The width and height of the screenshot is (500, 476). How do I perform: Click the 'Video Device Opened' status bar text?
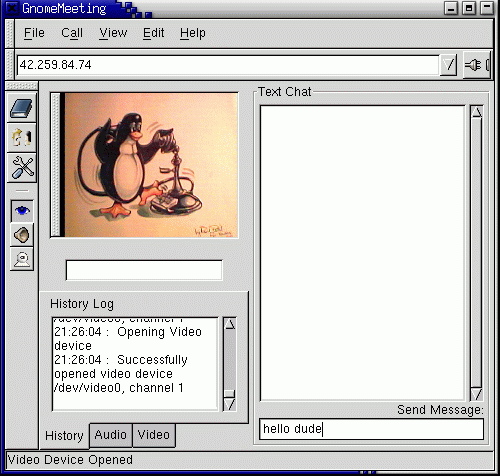pyautogui.click(x=70, y=460)
